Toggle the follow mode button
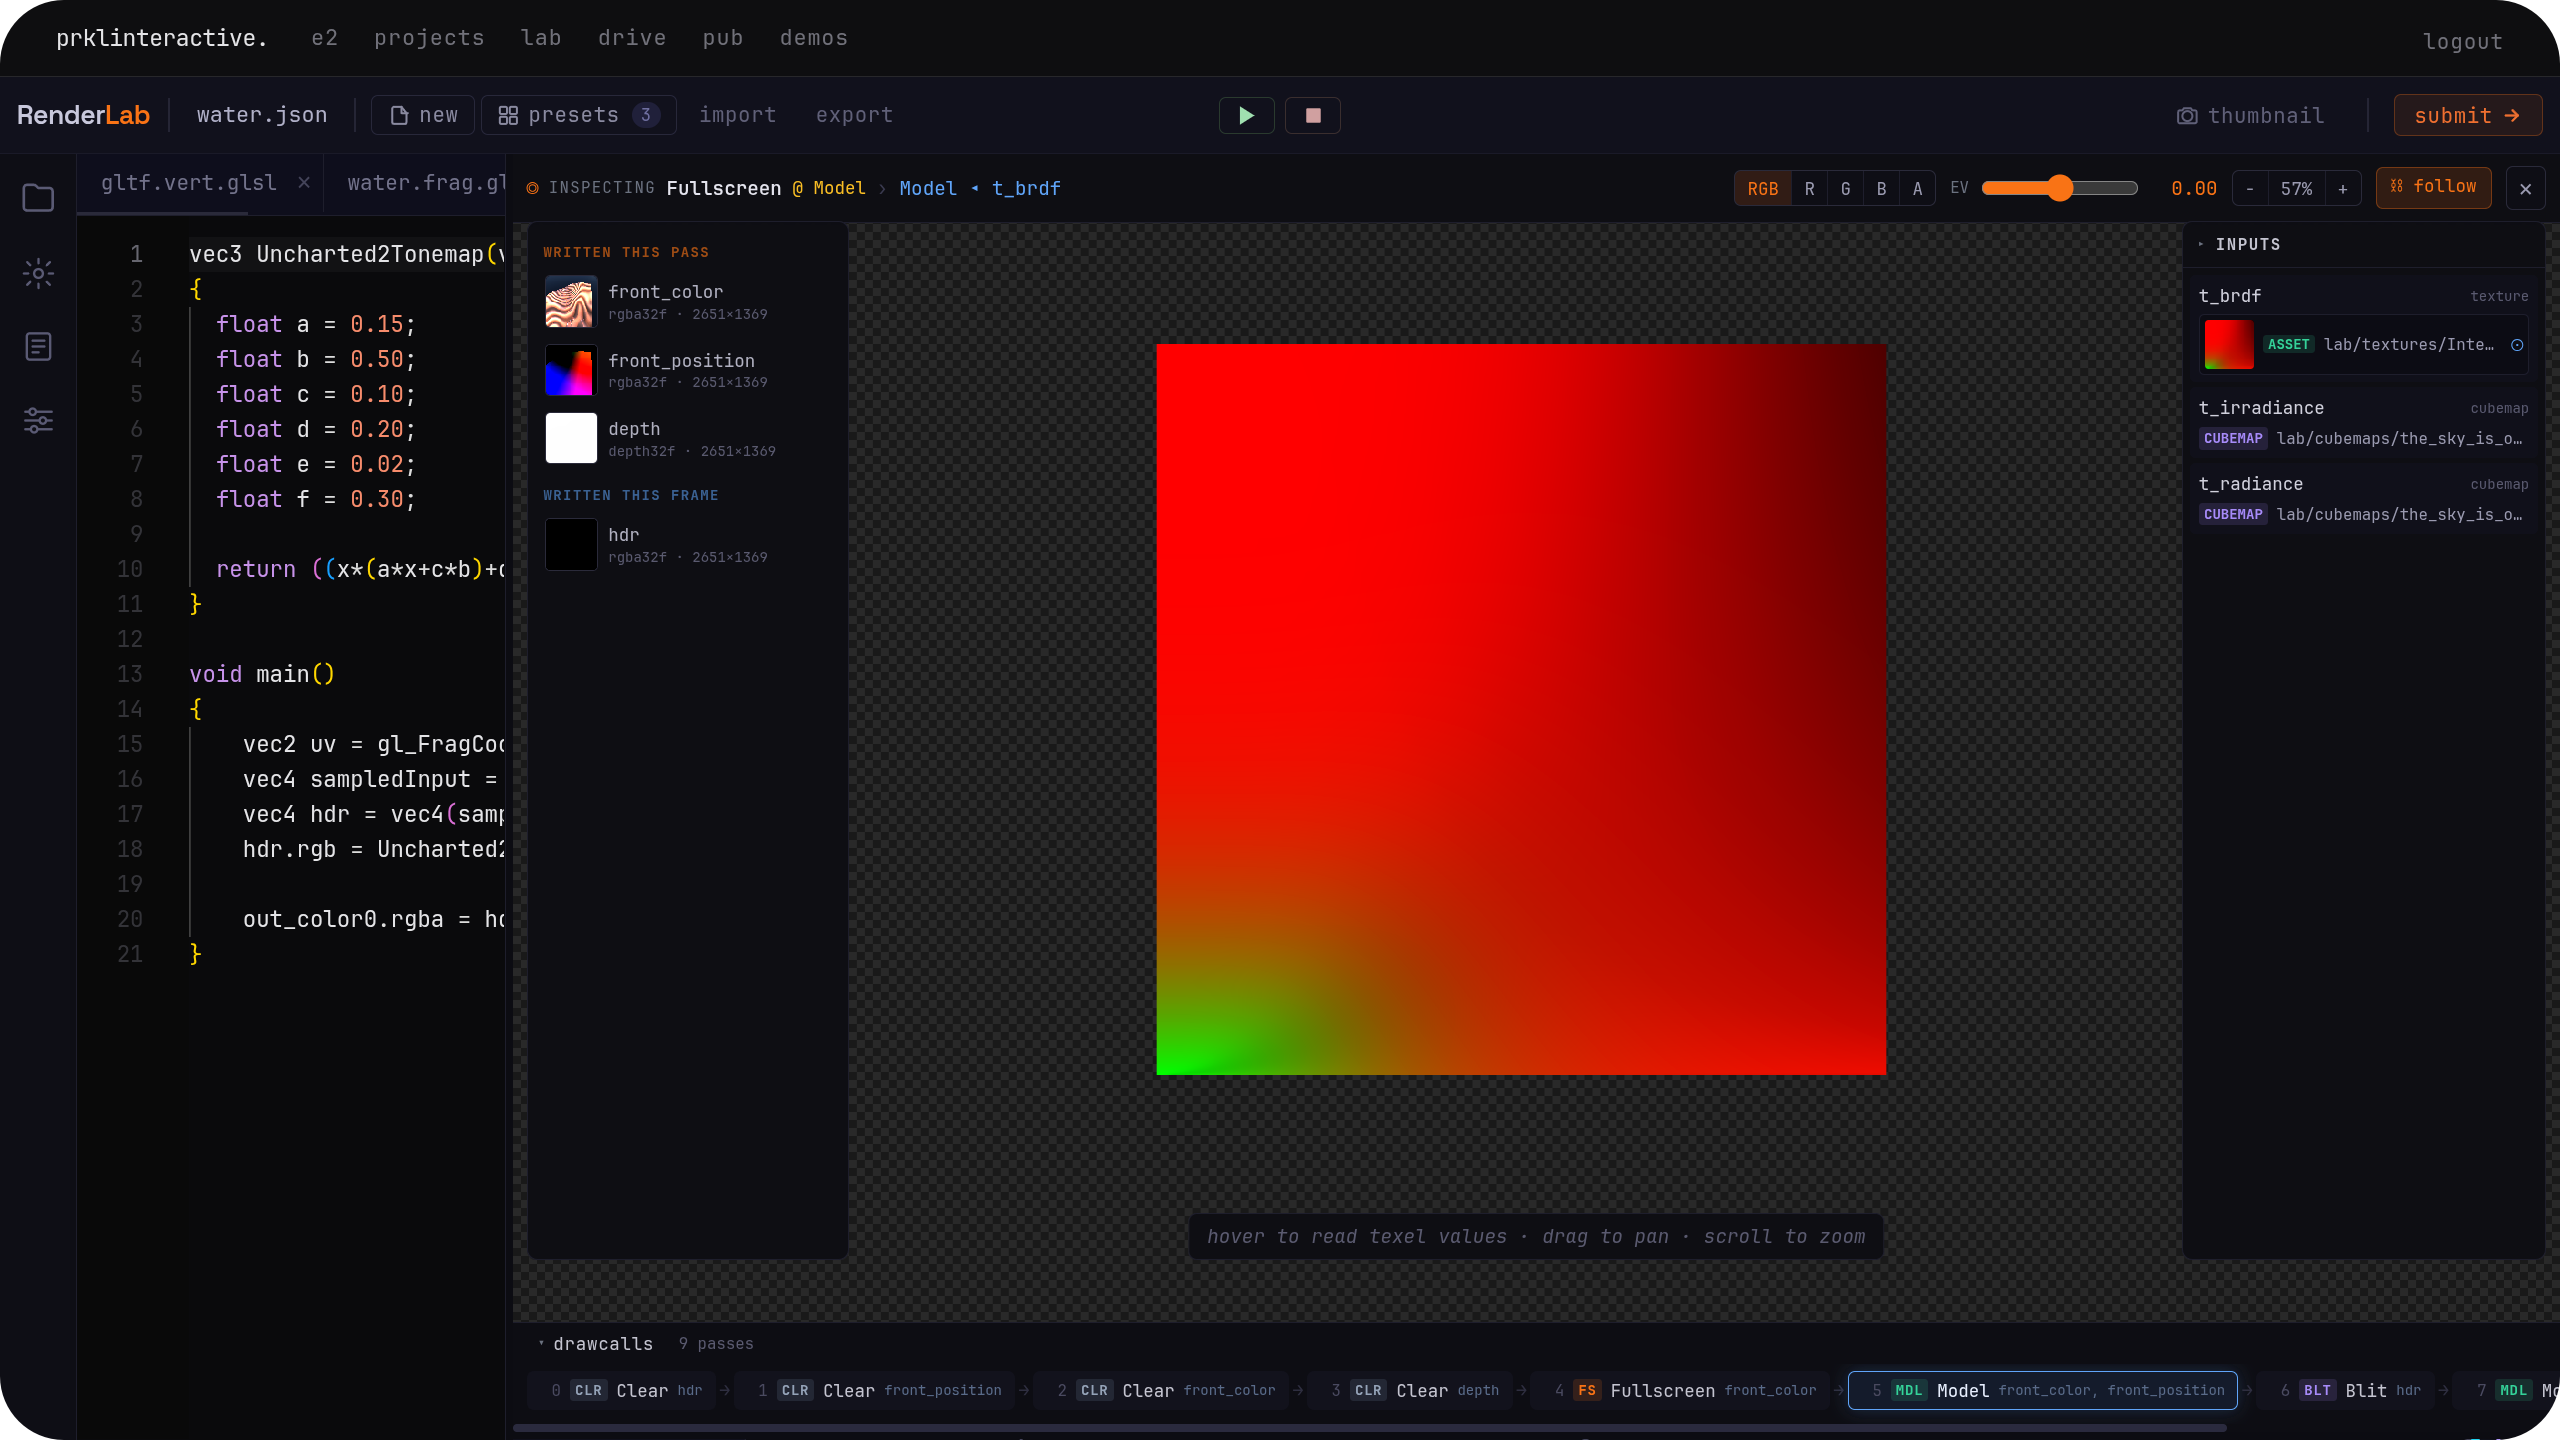 [2433, 188]
